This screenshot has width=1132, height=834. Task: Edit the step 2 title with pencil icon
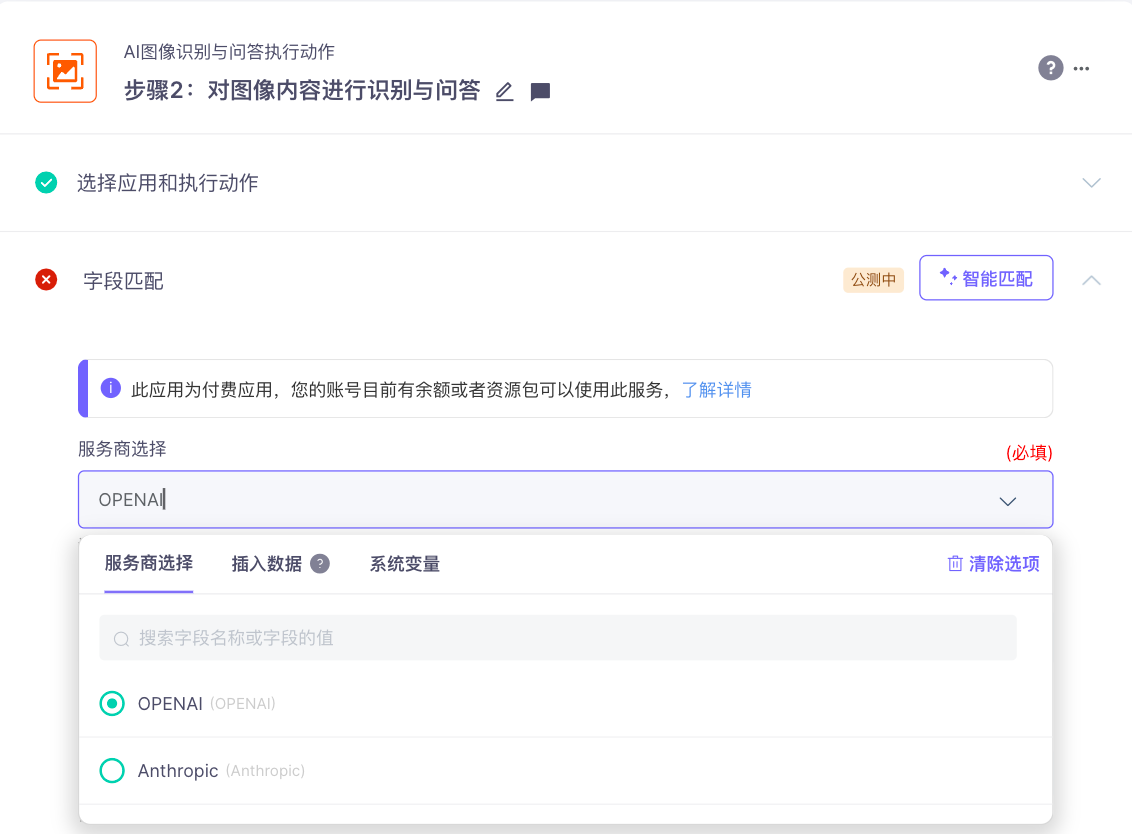pos(505,92)
